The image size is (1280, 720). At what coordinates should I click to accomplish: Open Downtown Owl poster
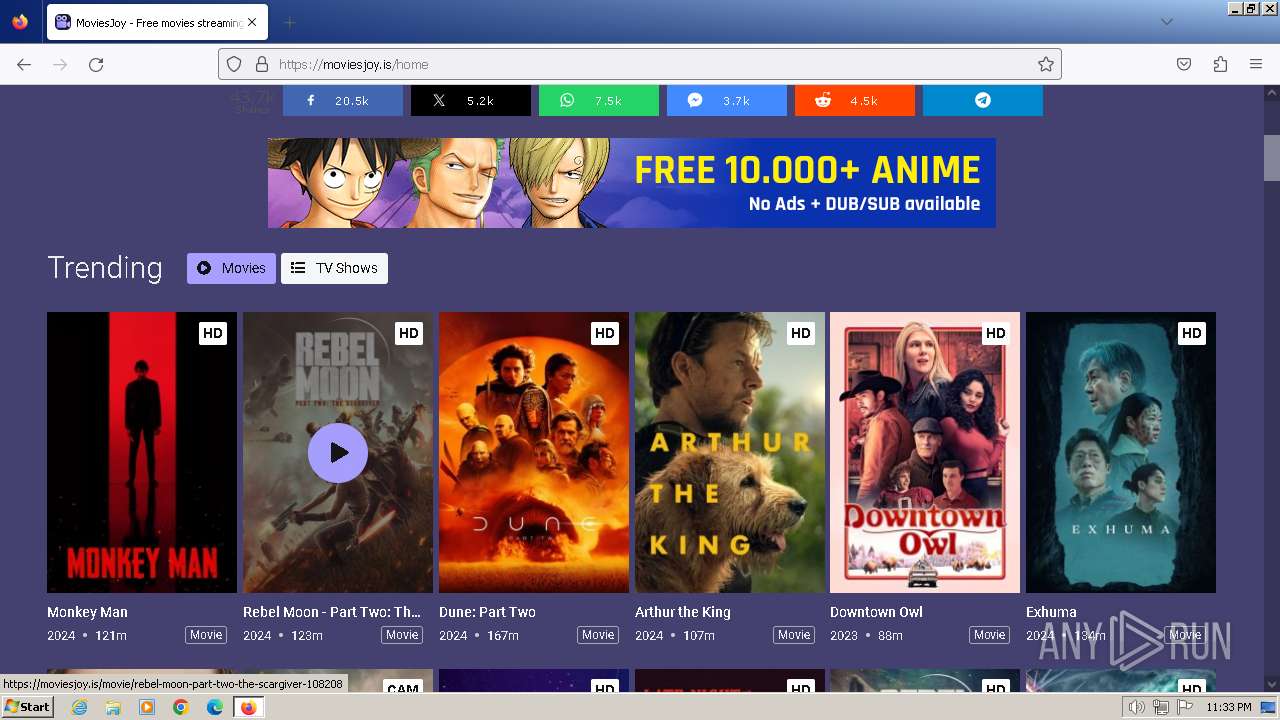point(925,452)
